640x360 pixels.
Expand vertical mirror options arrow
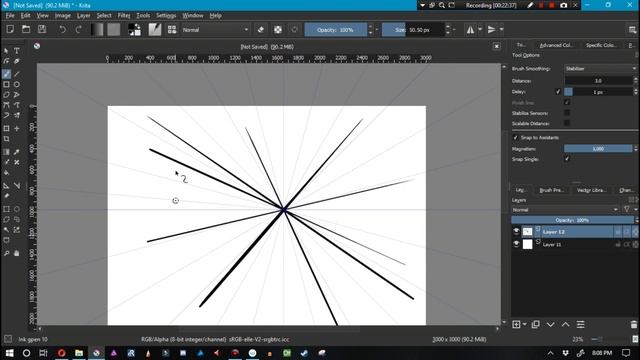[x=502, y=29]
